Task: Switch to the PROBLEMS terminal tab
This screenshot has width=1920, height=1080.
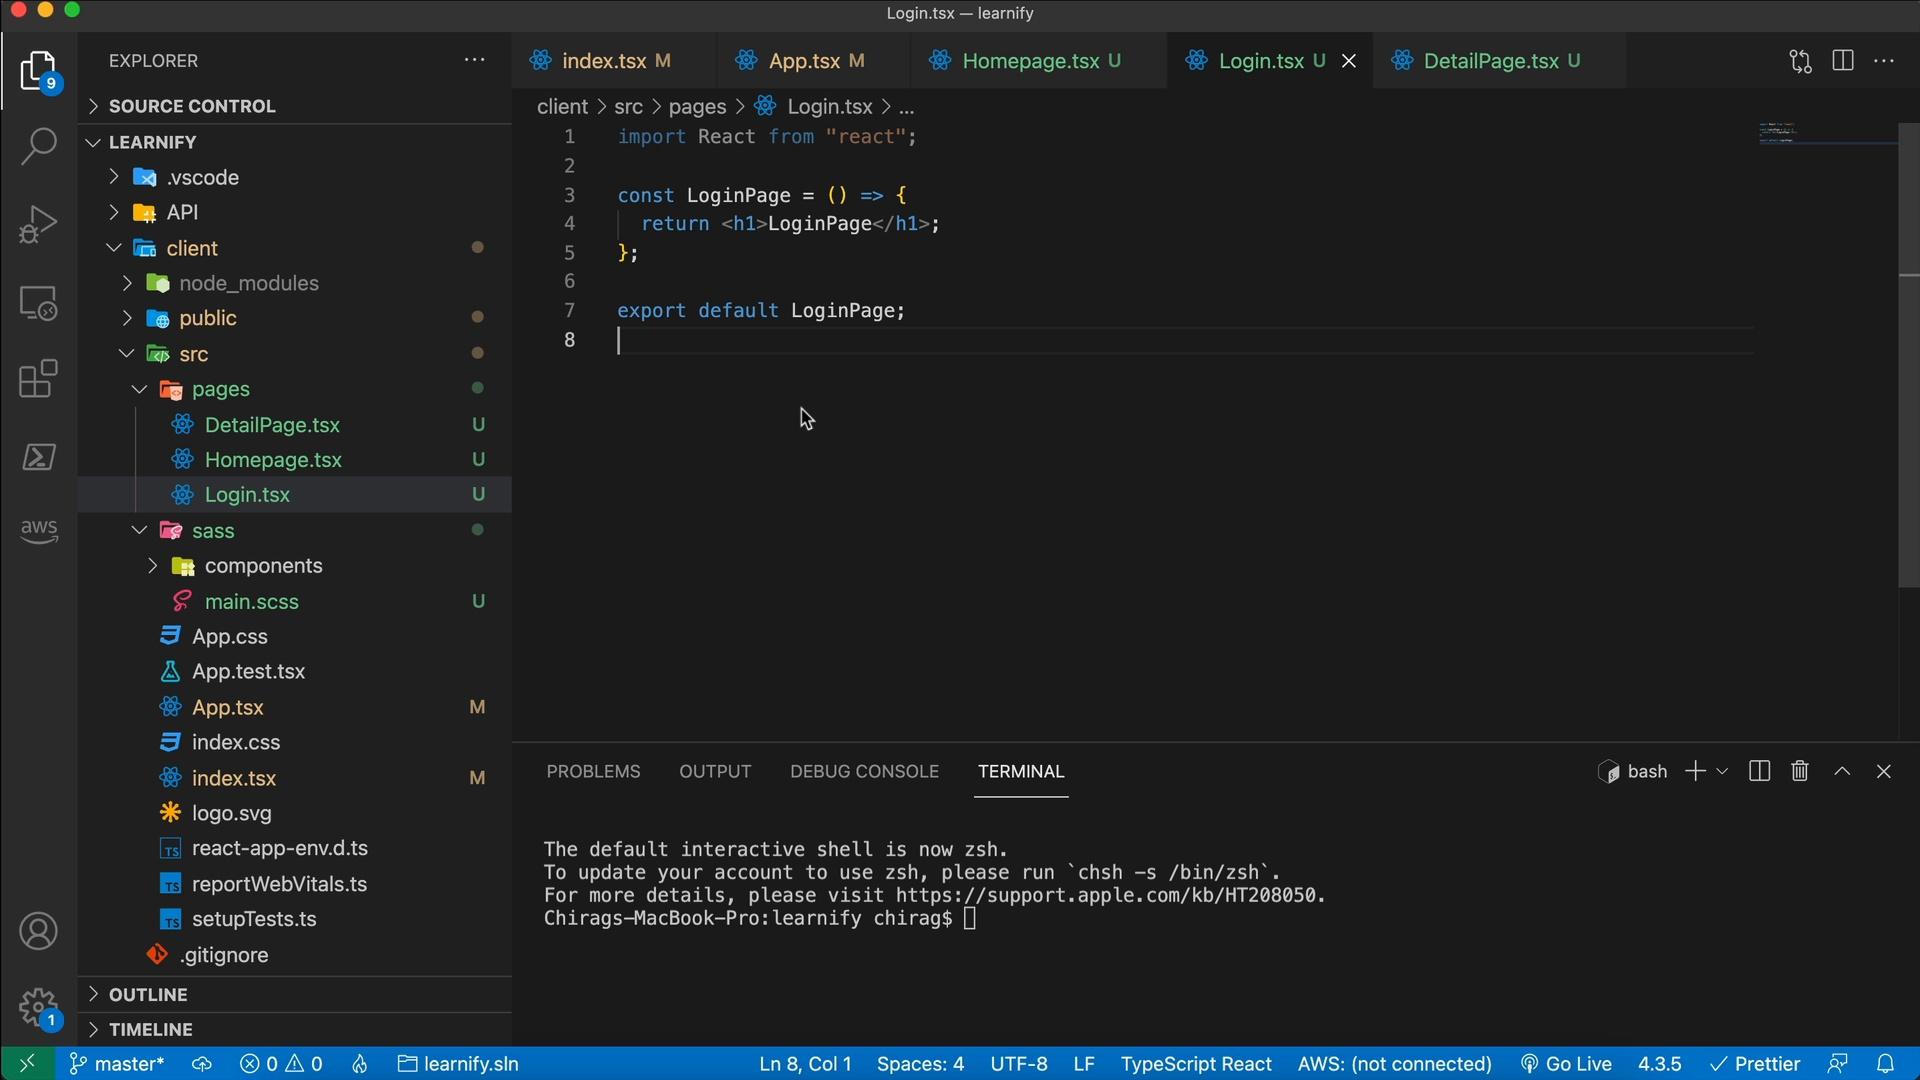Action: point(593,771)
